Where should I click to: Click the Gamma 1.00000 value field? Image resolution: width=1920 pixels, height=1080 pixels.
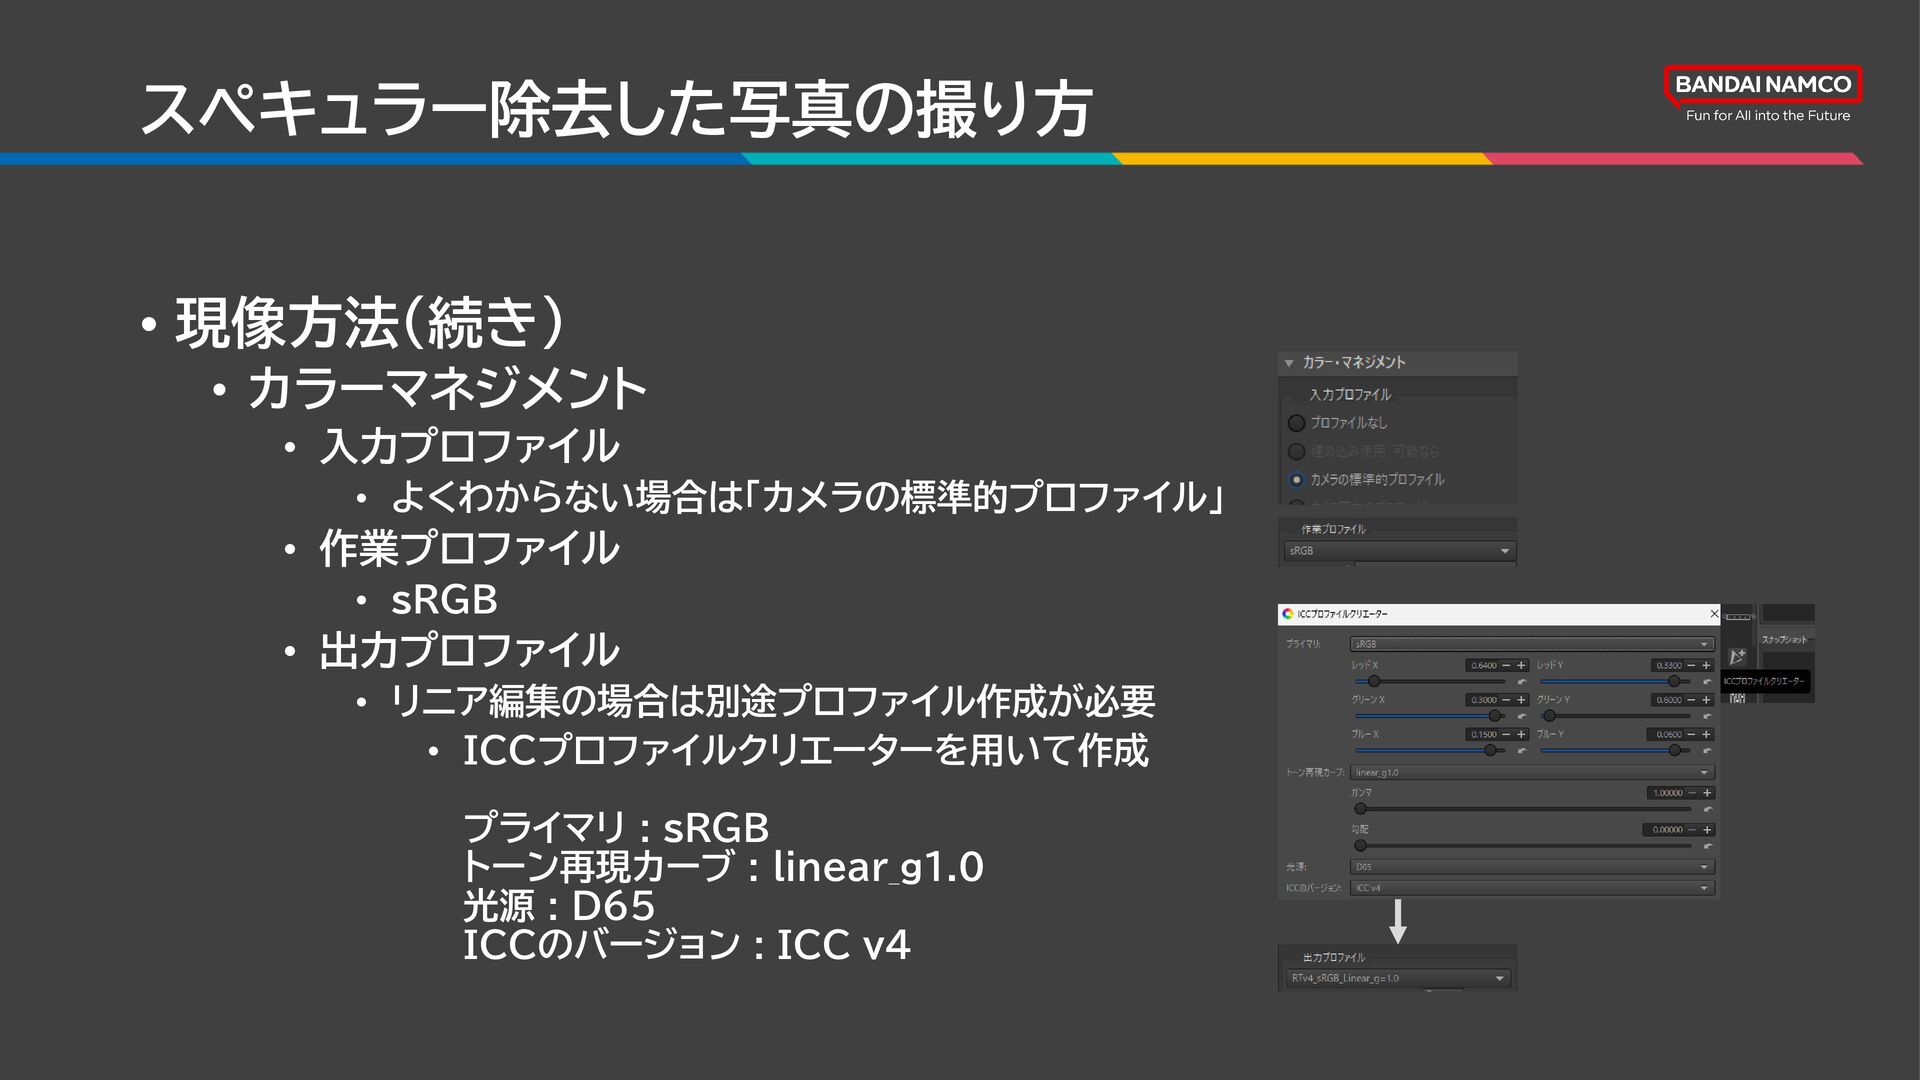click(x=1666, y=793)
